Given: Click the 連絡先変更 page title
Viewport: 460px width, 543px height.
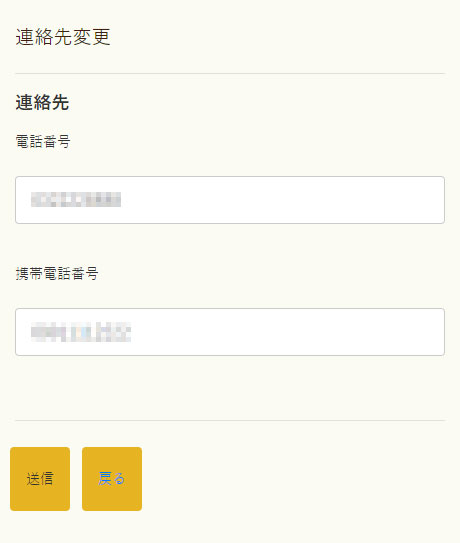Looking at the screenshot, I should point(63,37).
